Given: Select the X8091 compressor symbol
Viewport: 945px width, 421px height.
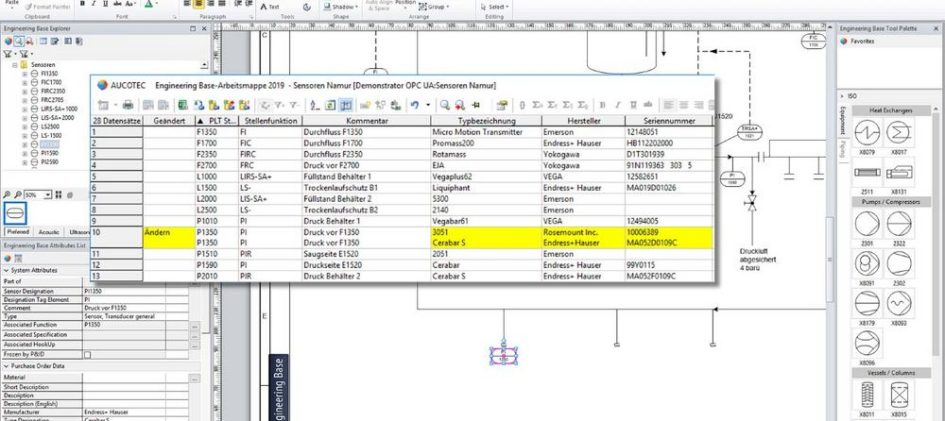Looking at the screenshot, I should pyautogui.click(x=867, y=263).
